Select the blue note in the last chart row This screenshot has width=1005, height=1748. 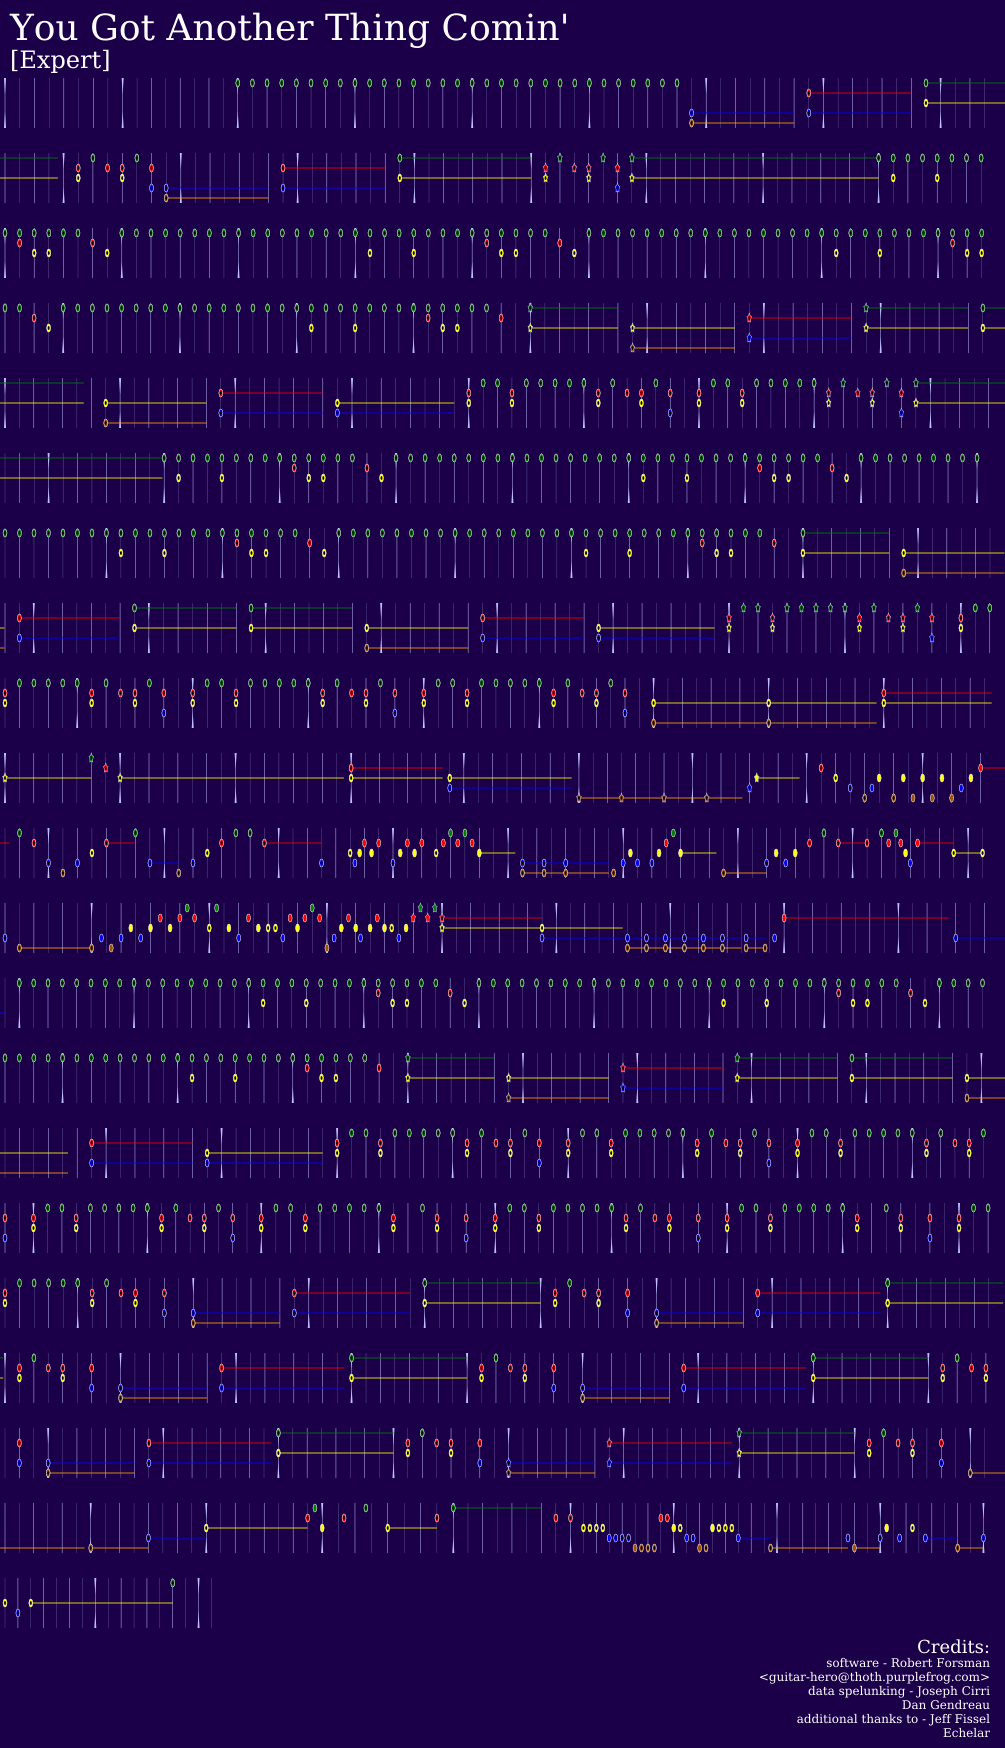pos(18,1613)
